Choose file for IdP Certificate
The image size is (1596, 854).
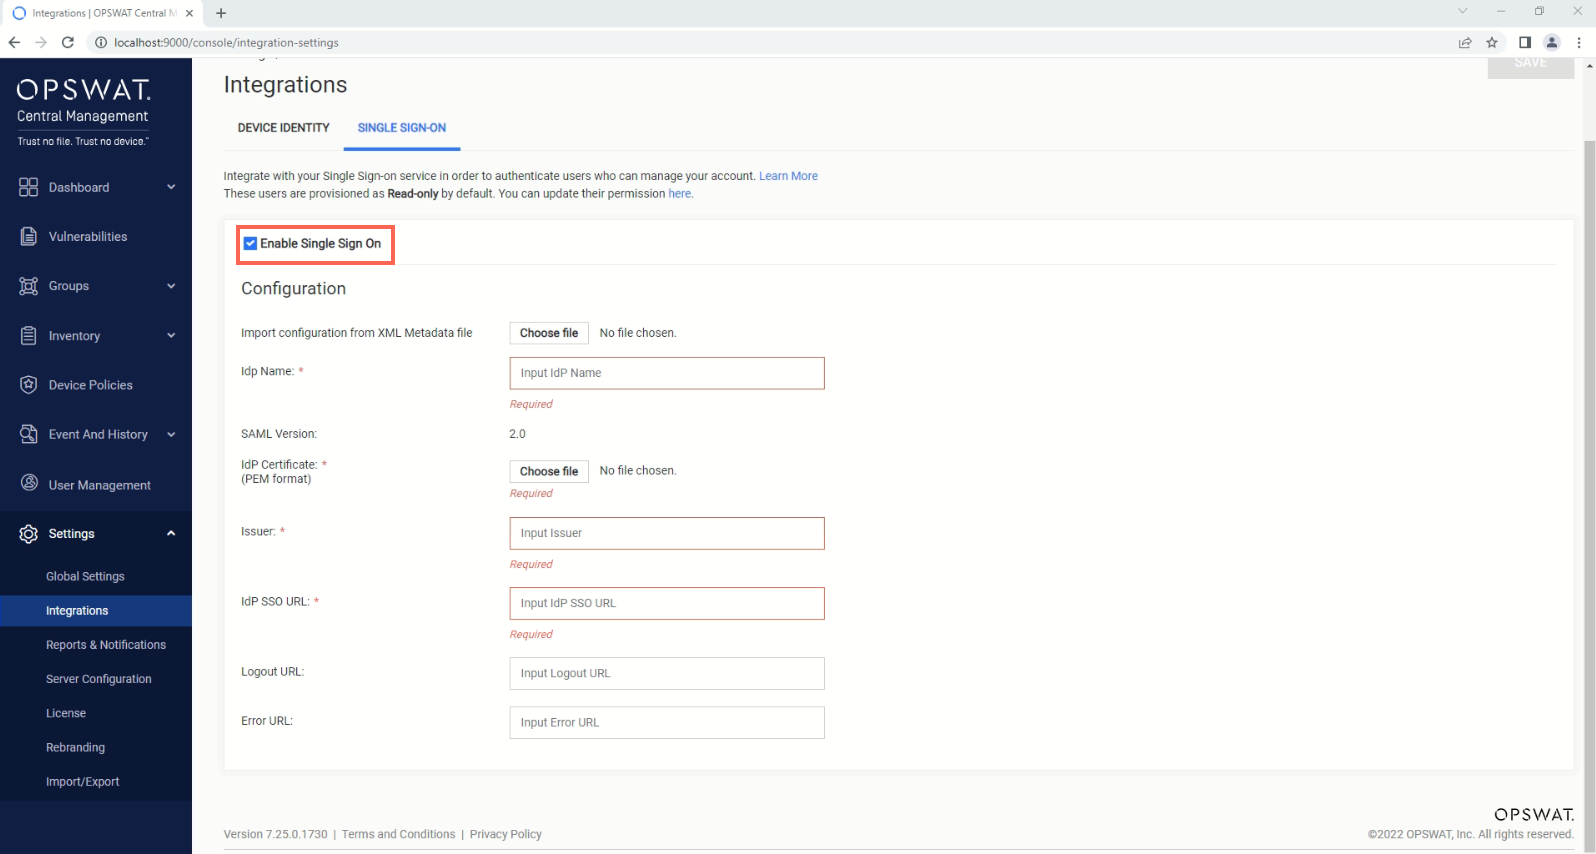click(549, 471)
